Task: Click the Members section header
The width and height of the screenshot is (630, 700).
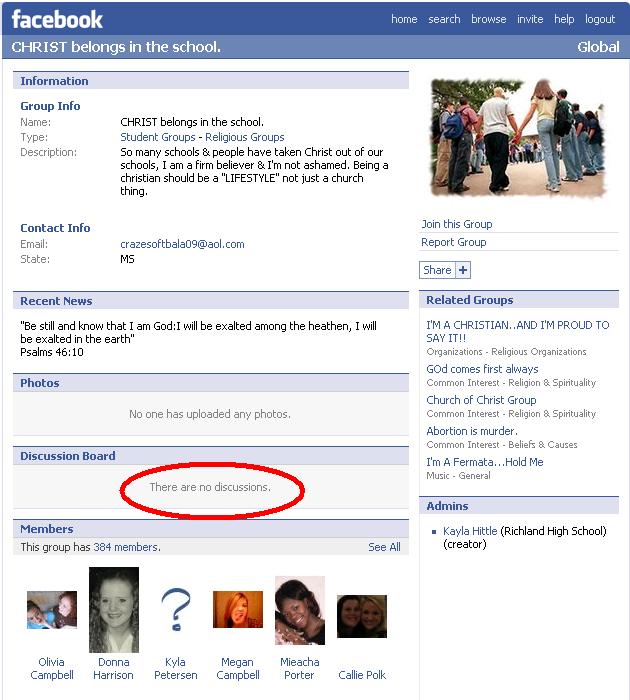Action: coord(211,529)
